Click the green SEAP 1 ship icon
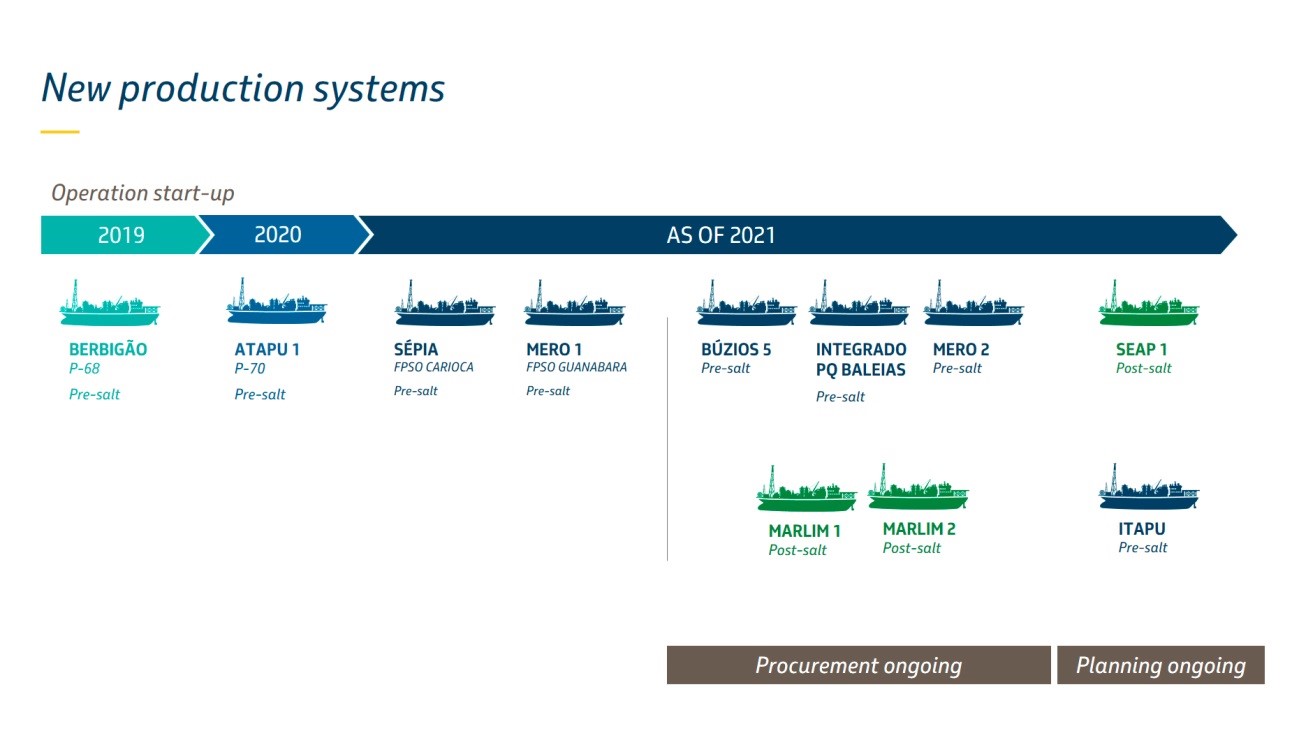The height and width of the screenshot is (754, 1299). pos(1149,303)
